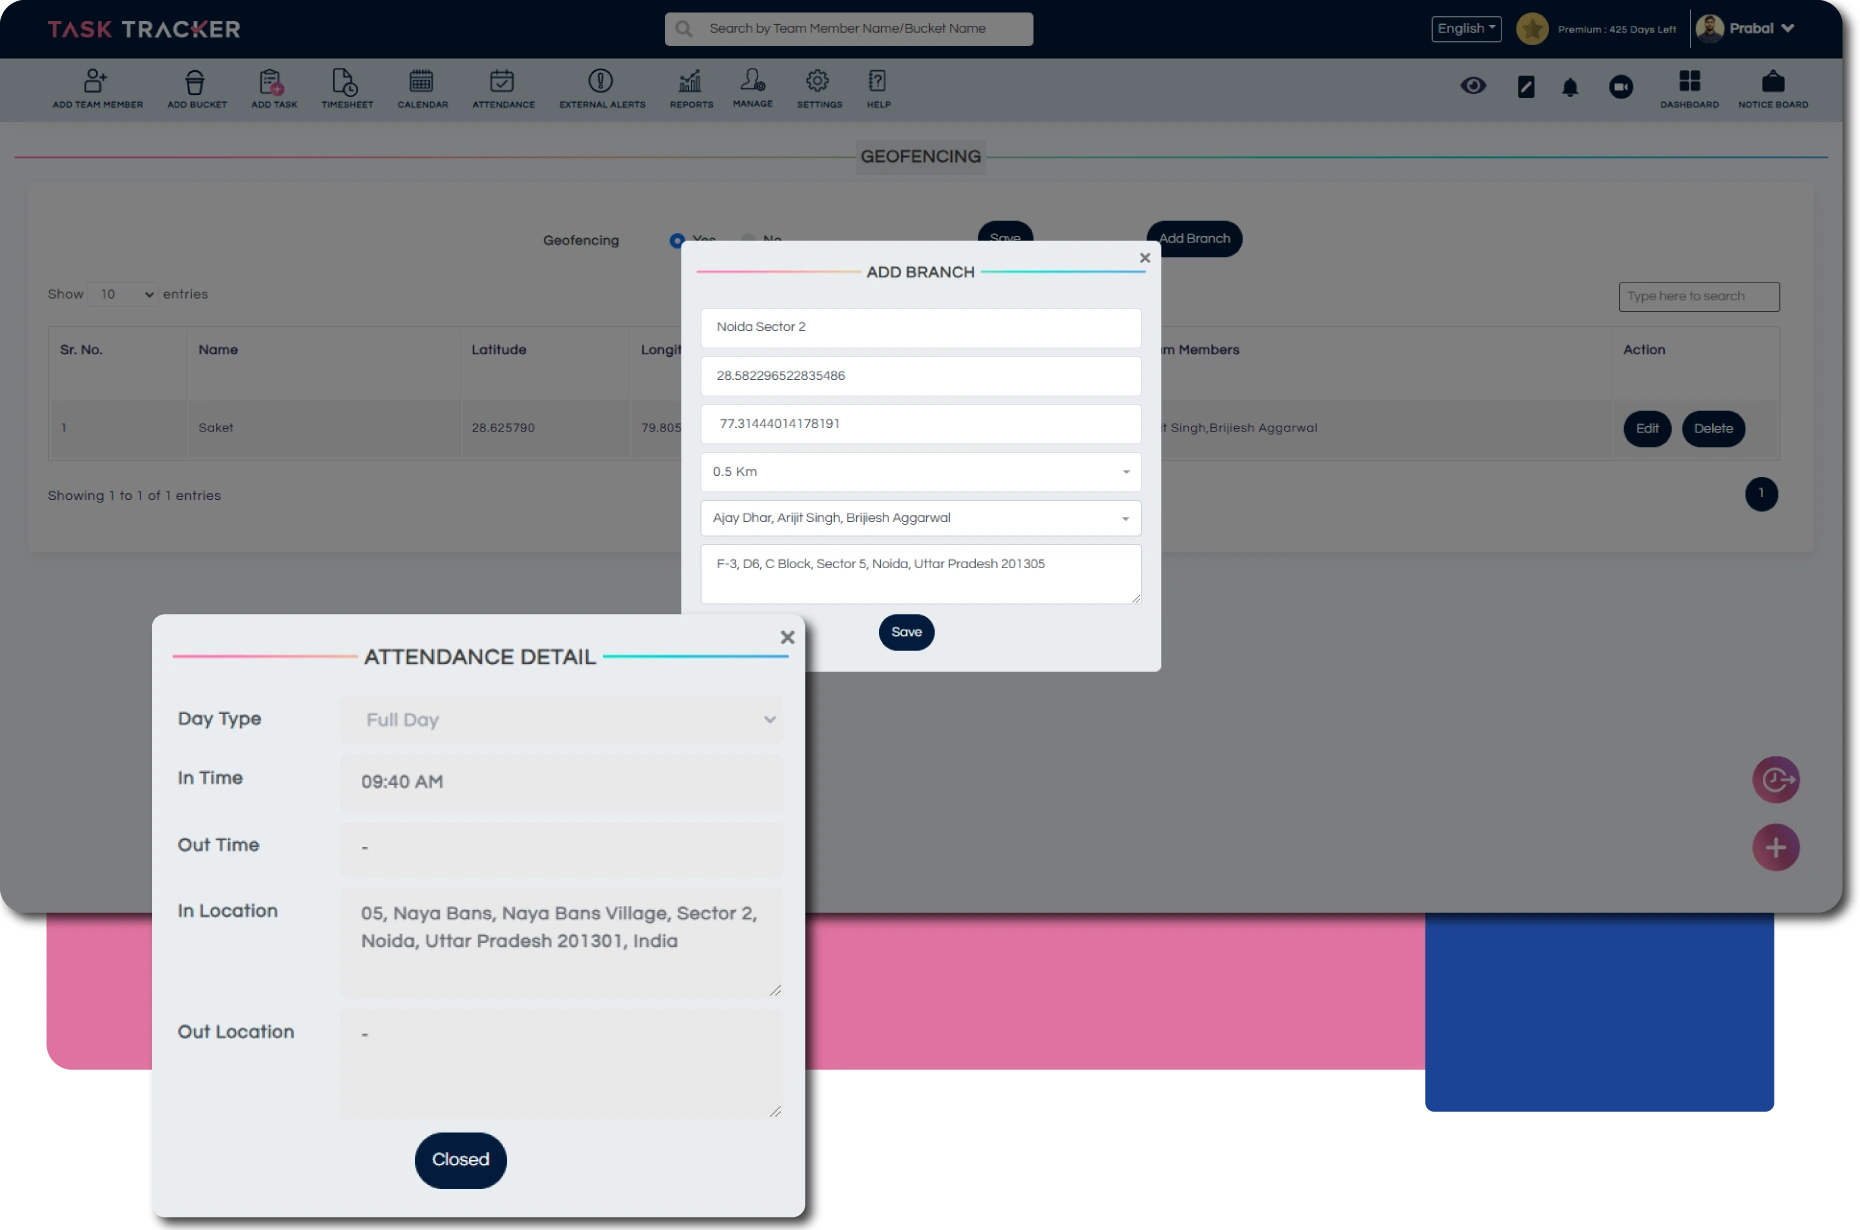The image size is (1860, 1230).
Task: Click the gold premium star badge
Action: (1532, 29)
